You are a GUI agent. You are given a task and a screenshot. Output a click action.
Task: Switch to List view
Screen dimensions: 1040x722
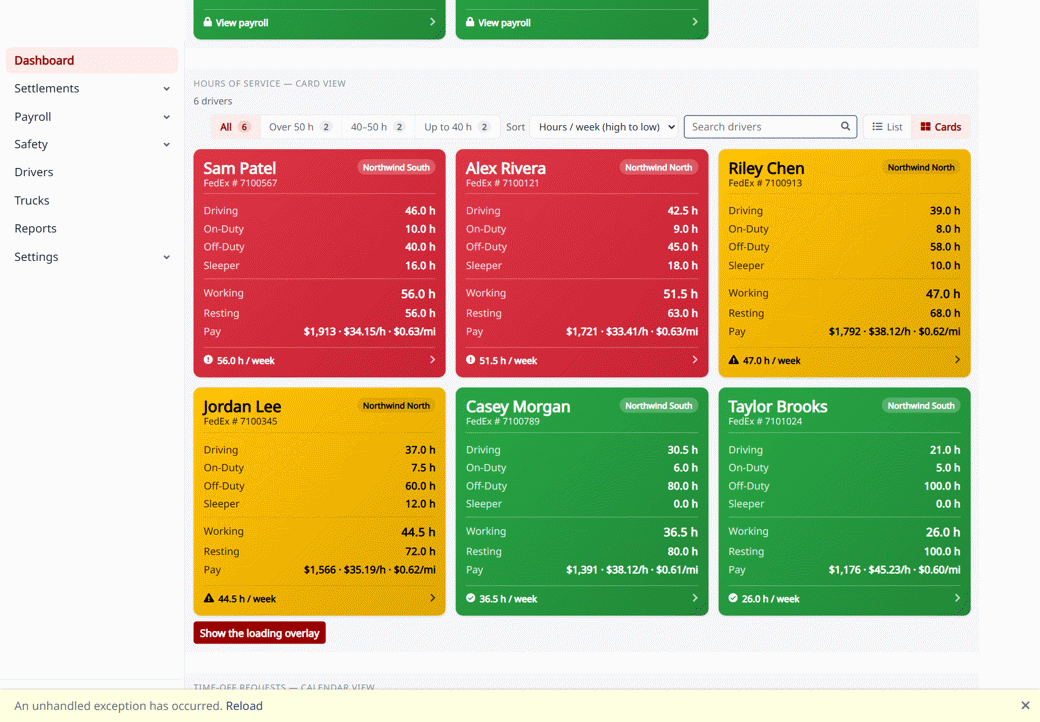[887, 127]
